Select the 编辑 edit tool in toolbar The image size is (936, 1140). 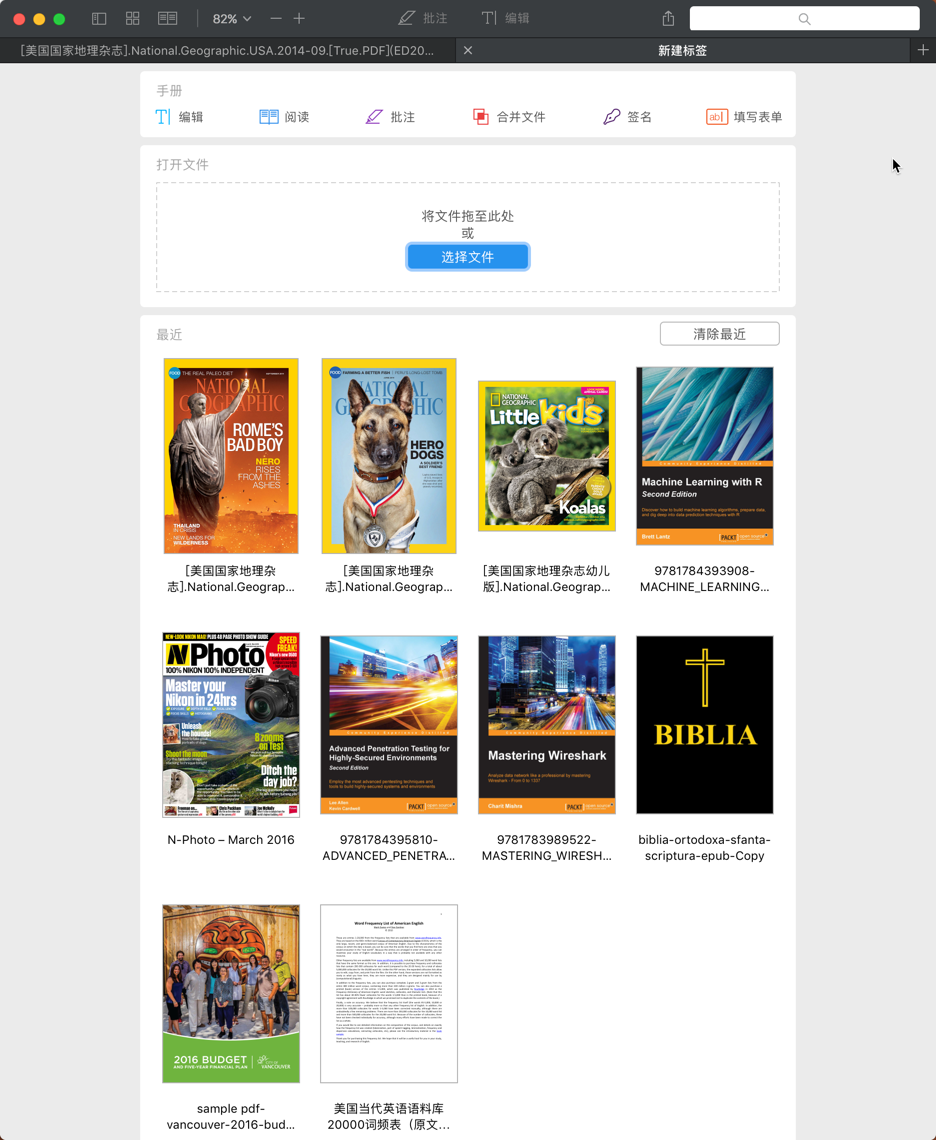click(505, 18)
